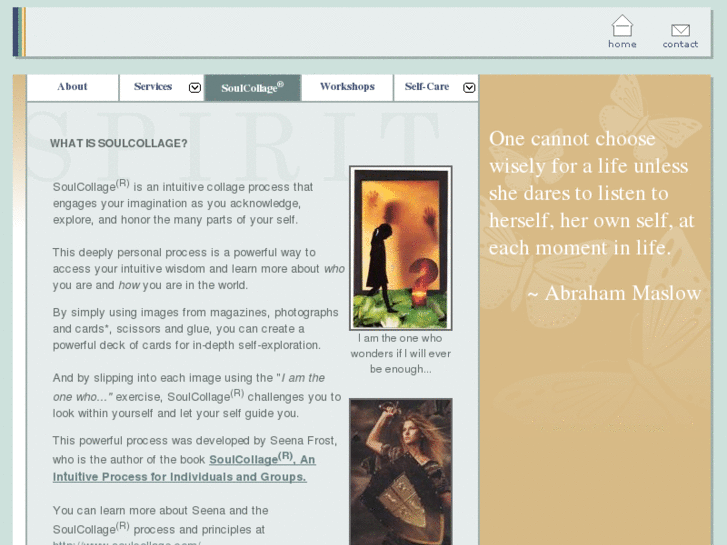Expand the Self-Care dropdown arrow
This screenshot has width=727, height=545.
click(x=469, y=88)
